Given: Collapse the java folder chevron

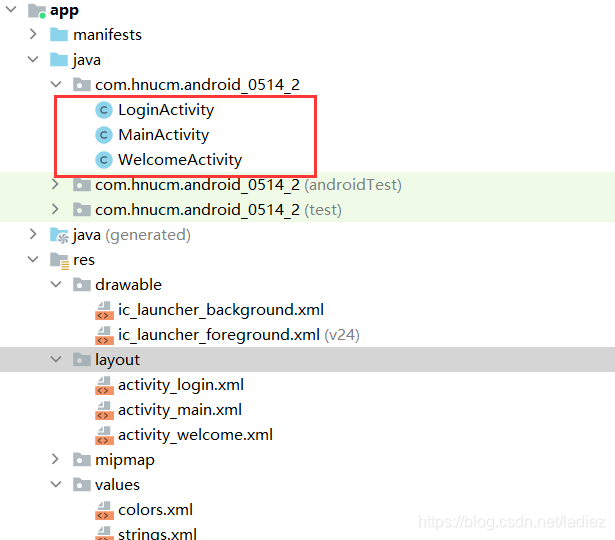Looking at the screenshot, I should pos(33,59).
